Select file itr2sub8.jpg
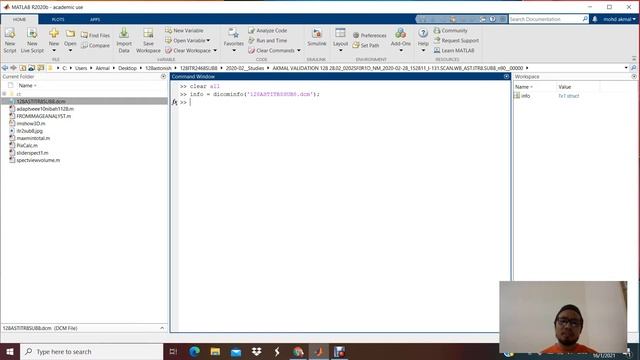 pos(29,131)
